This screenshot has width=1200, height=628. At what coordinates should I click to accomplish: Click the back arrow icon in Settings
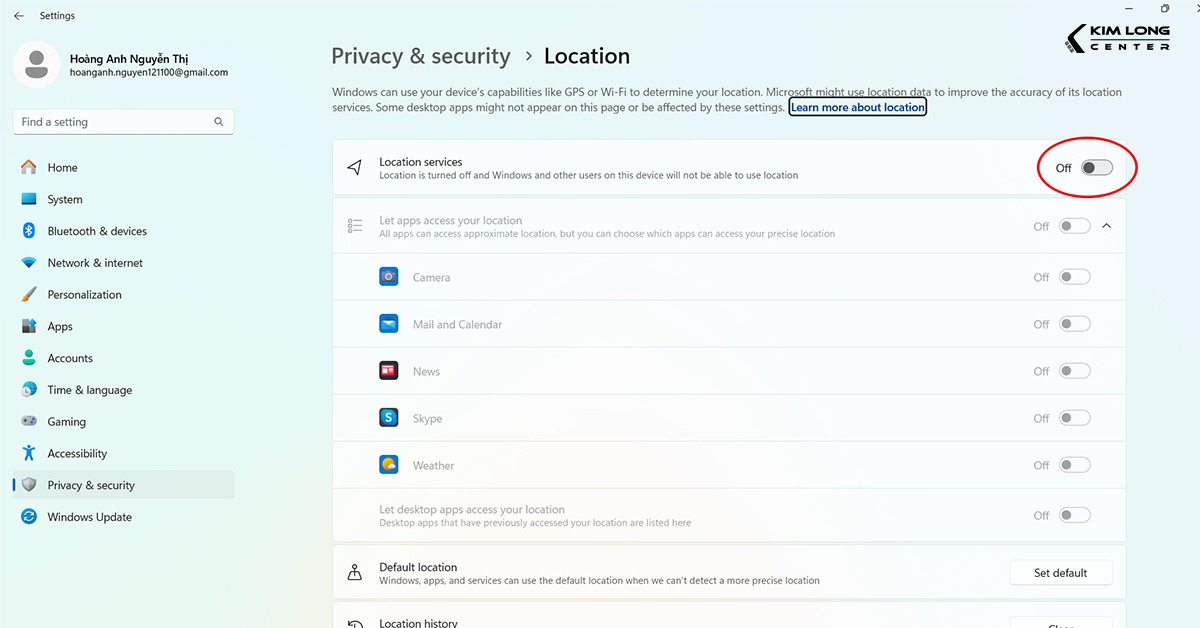point(19,16)
